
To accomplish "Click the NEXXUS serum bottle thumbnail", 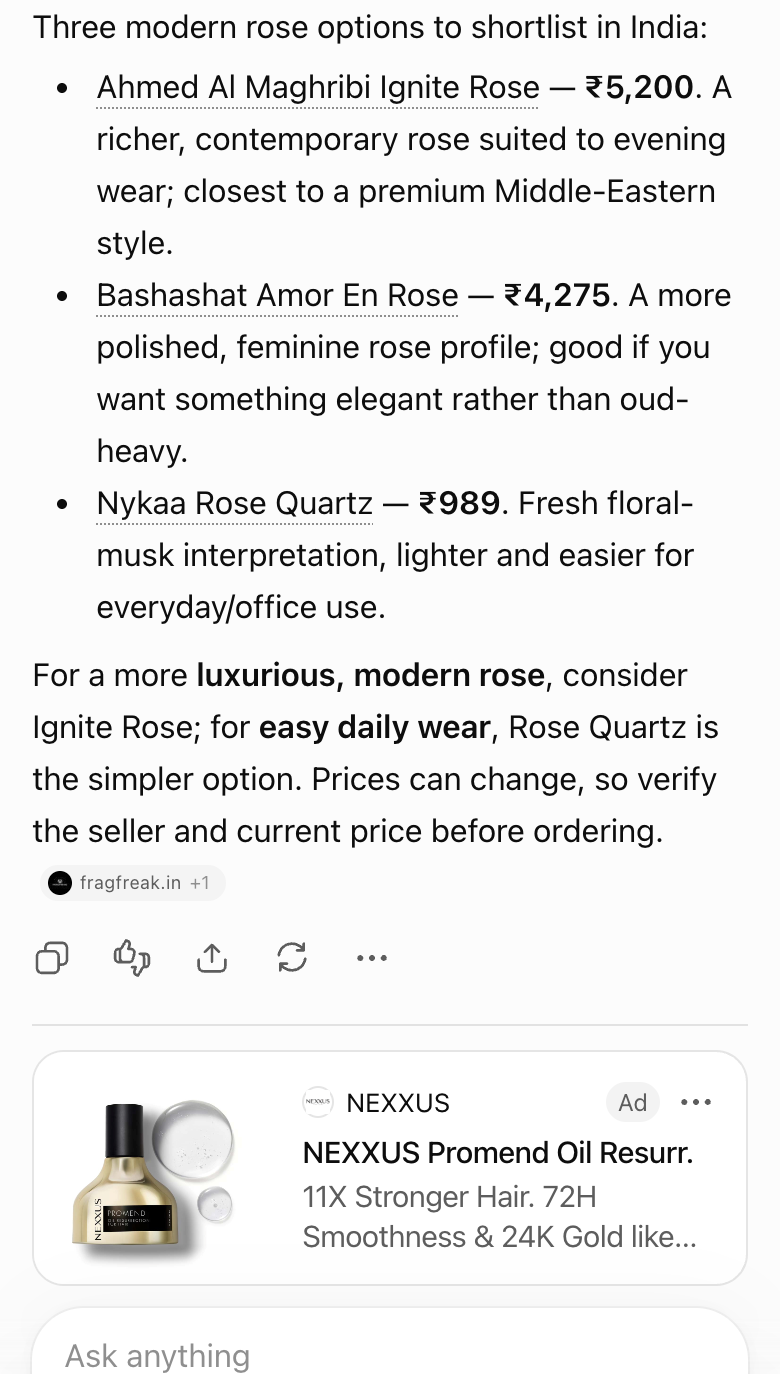I will point(153,1168).
